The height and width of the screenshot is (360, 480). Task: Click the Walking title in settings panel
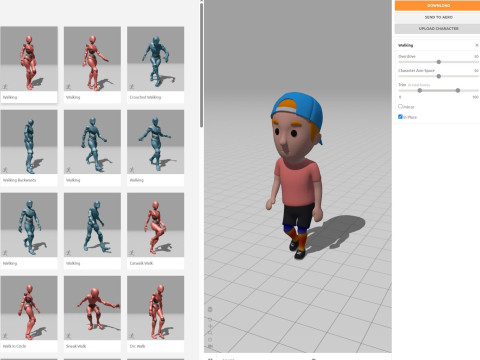click(x=406, y=45)
